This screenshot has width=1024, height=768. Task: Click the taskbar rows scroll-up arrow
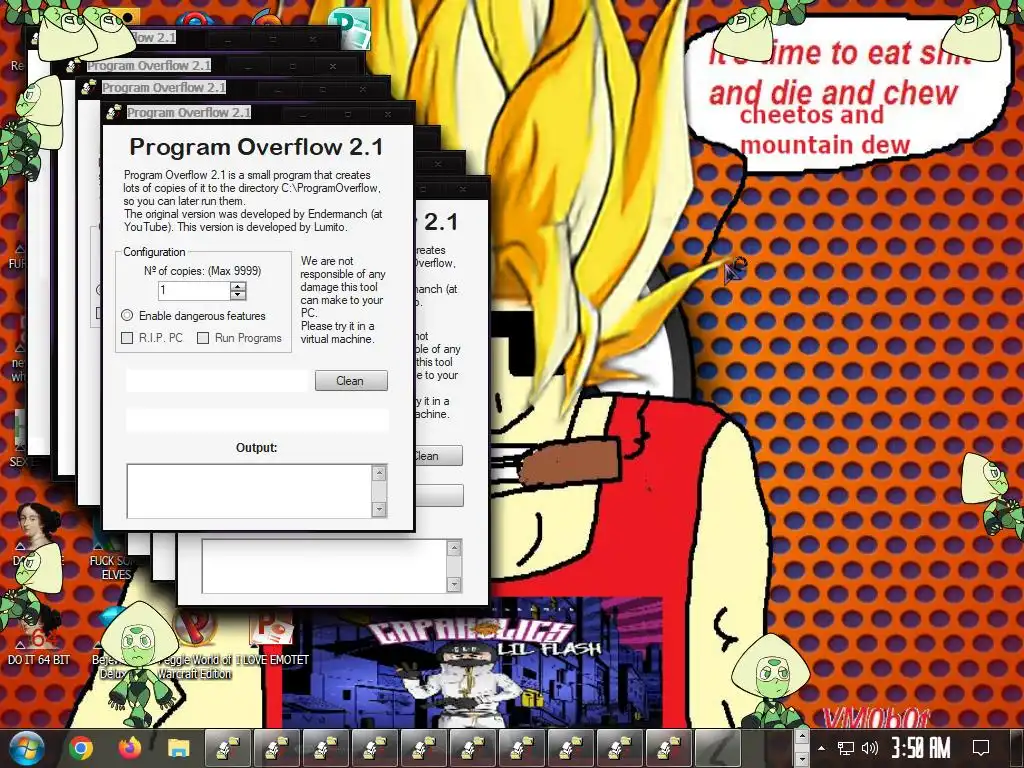point(802,738)
